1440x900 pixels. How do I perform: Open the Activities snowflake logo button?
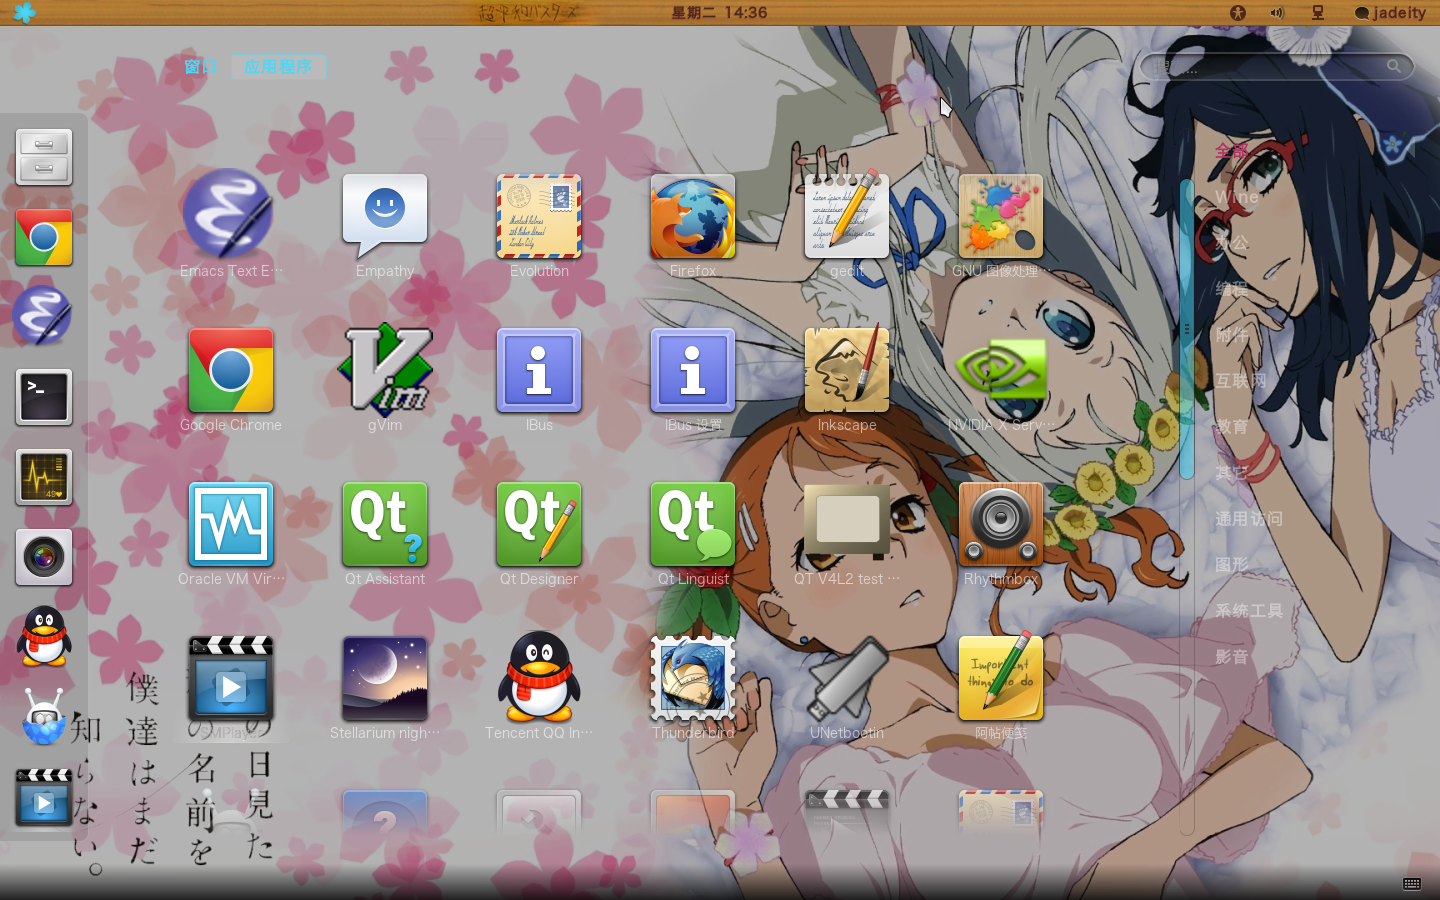click(24, 12)
